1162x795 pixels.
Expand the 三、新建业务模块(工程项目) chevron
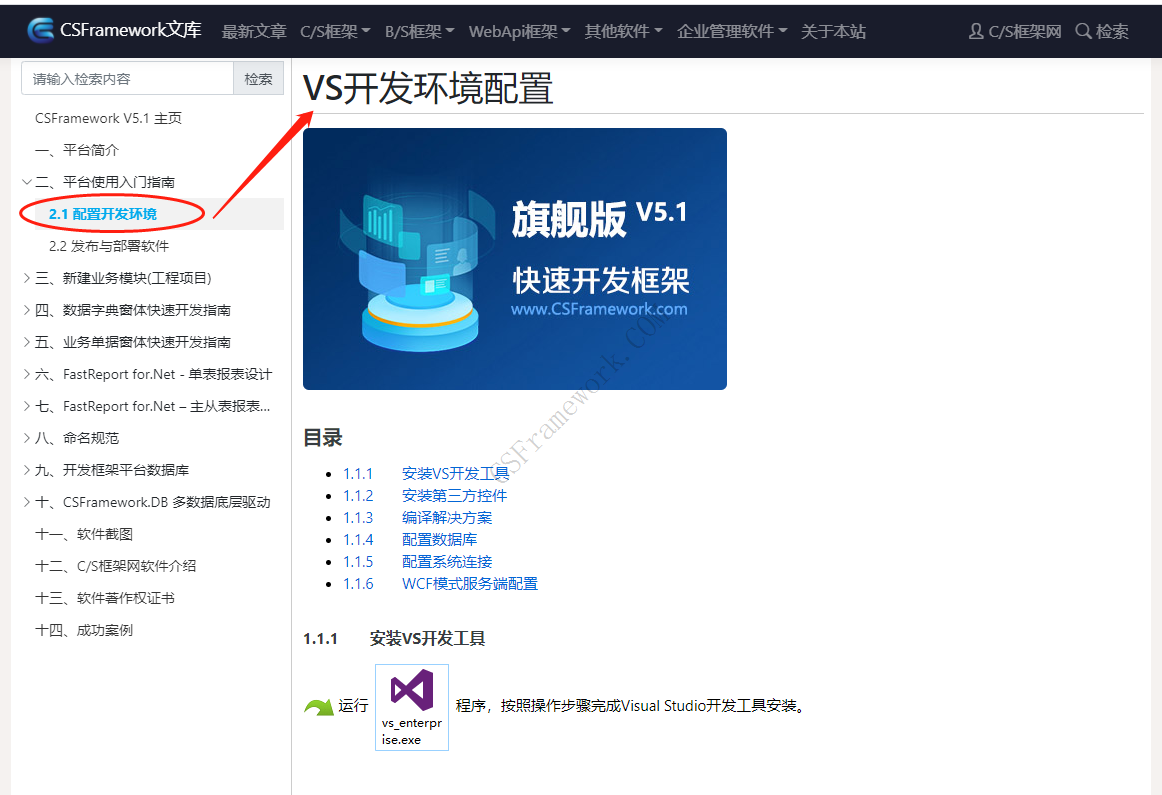point(27,278)
